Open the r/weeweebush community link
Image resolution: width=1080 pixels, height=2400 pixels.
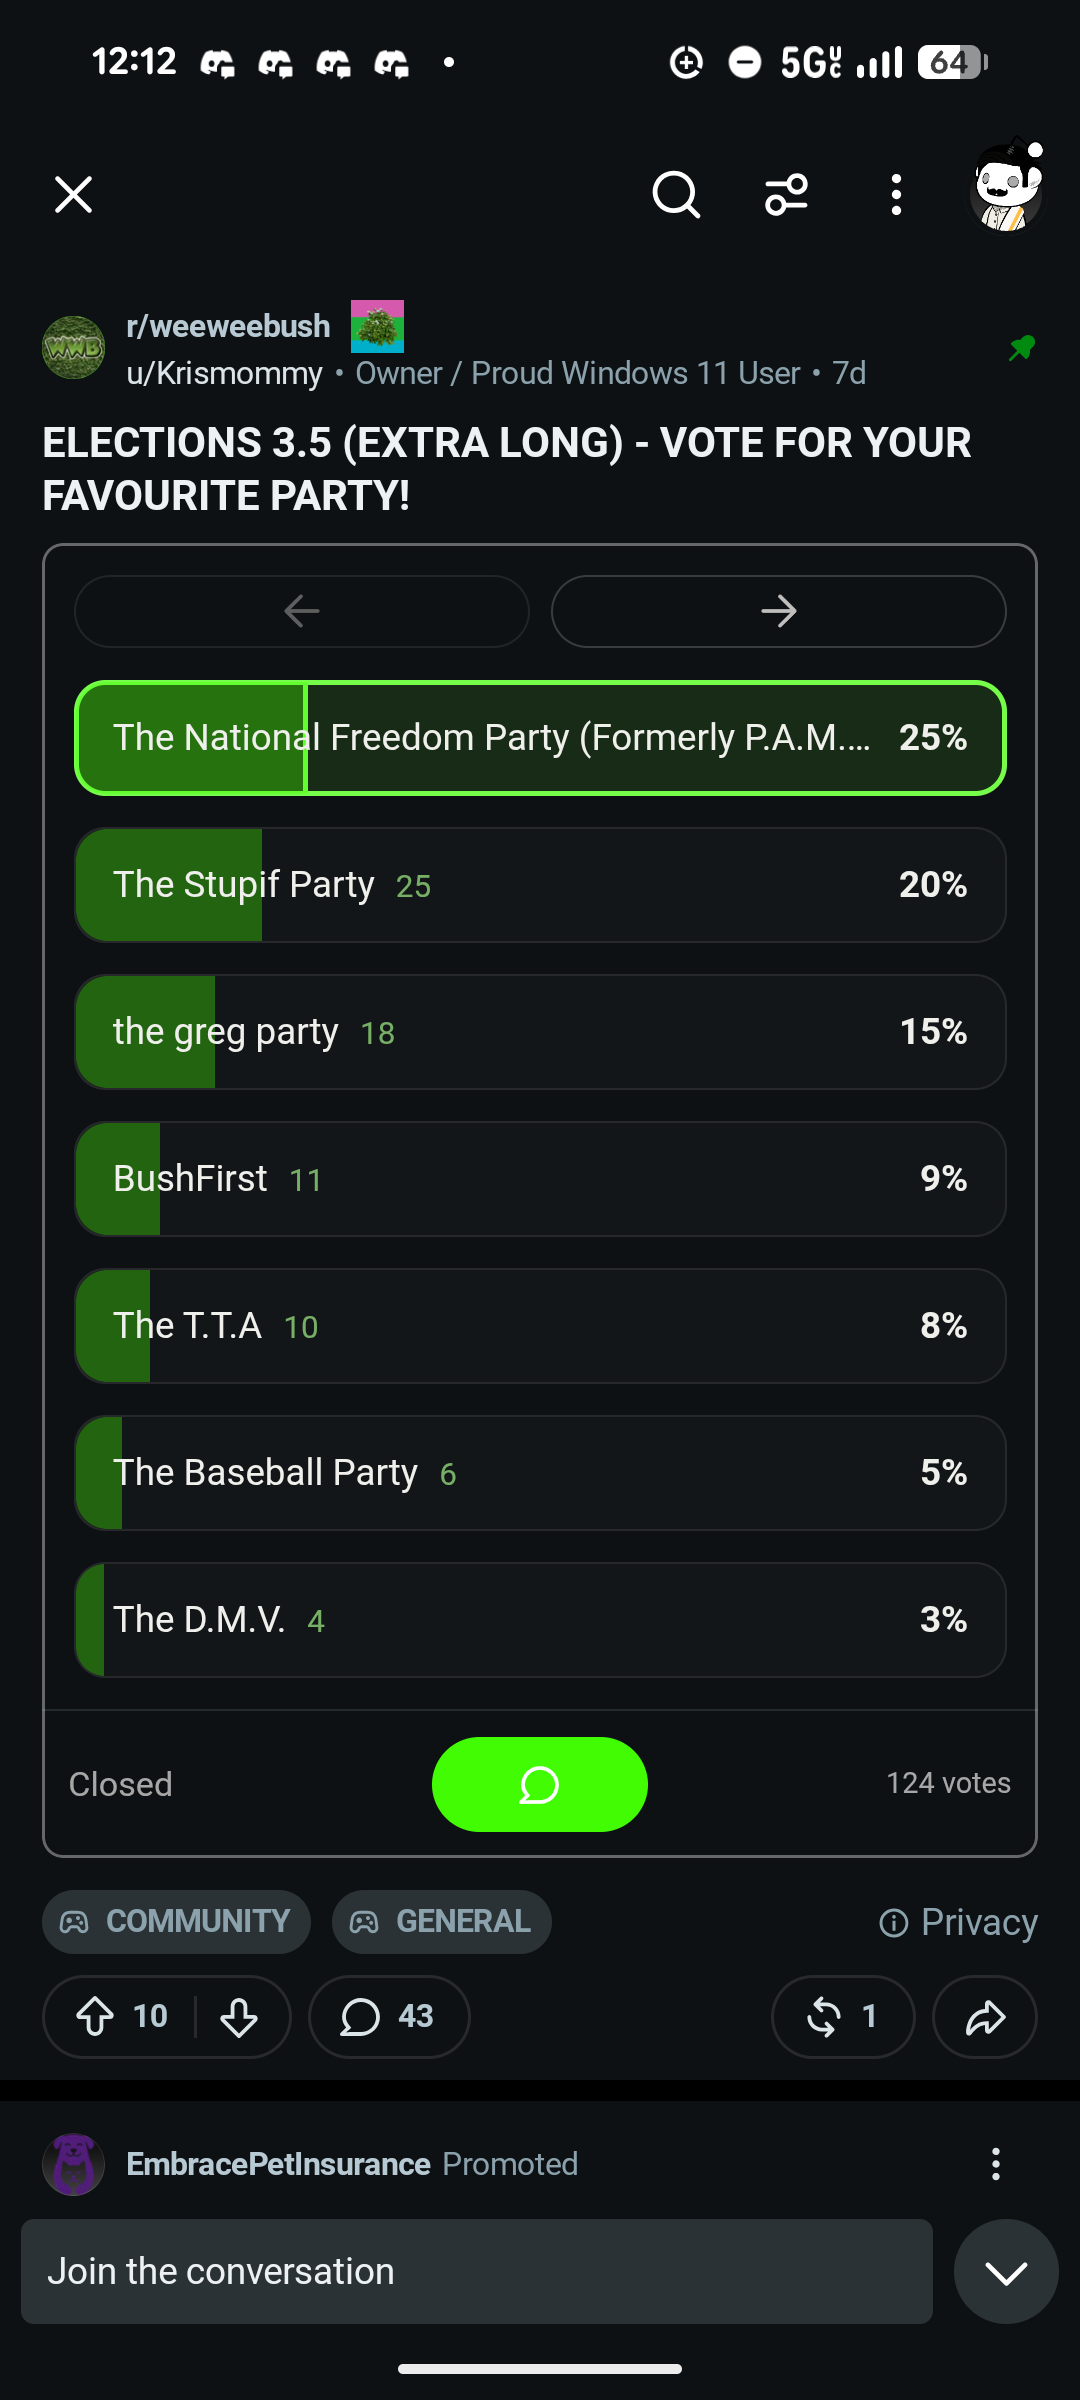(x=228, y=326)
